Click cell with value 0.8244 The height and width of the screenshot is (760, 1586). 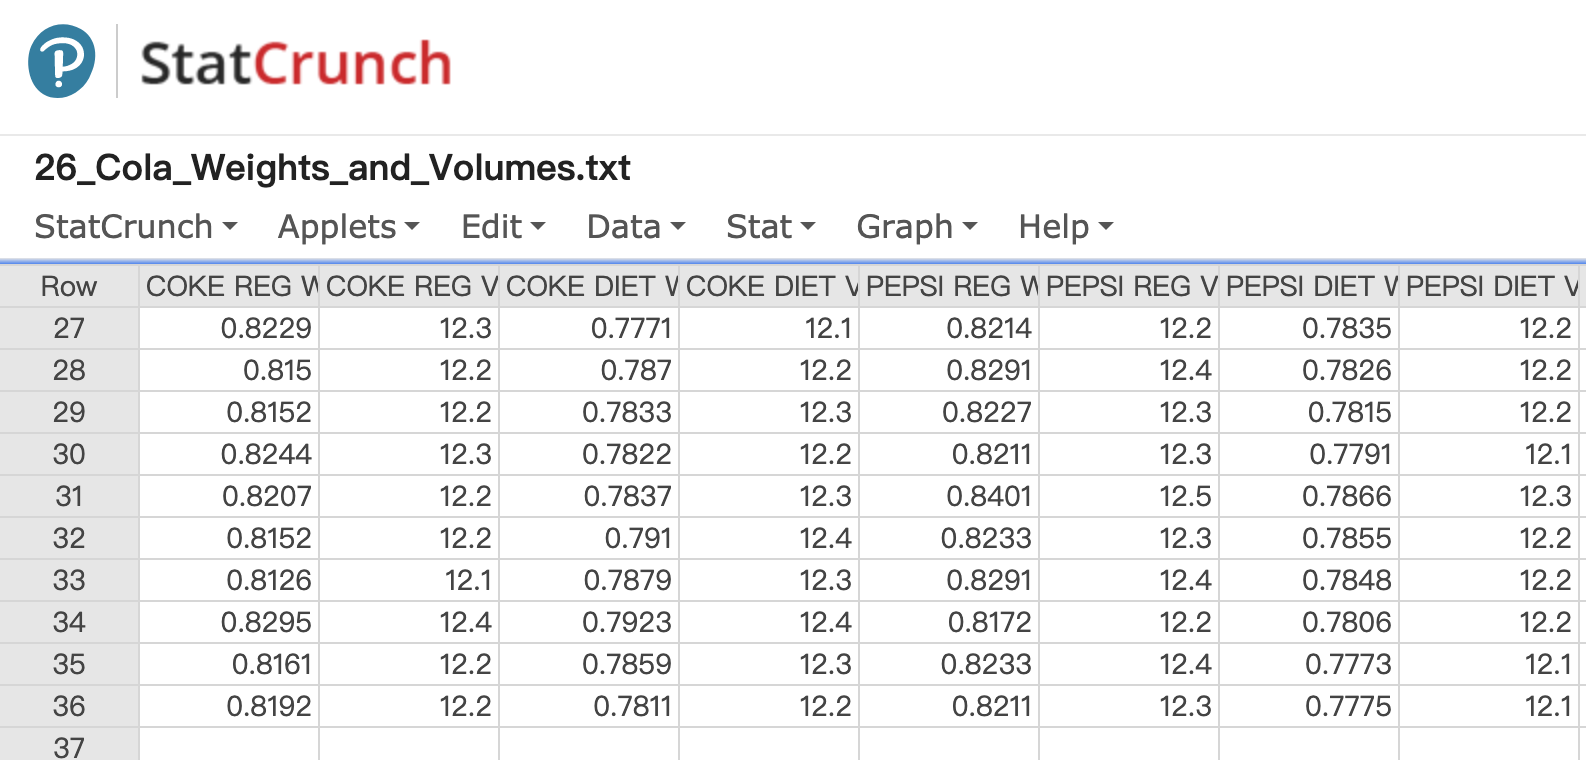(x=229, y=454)
